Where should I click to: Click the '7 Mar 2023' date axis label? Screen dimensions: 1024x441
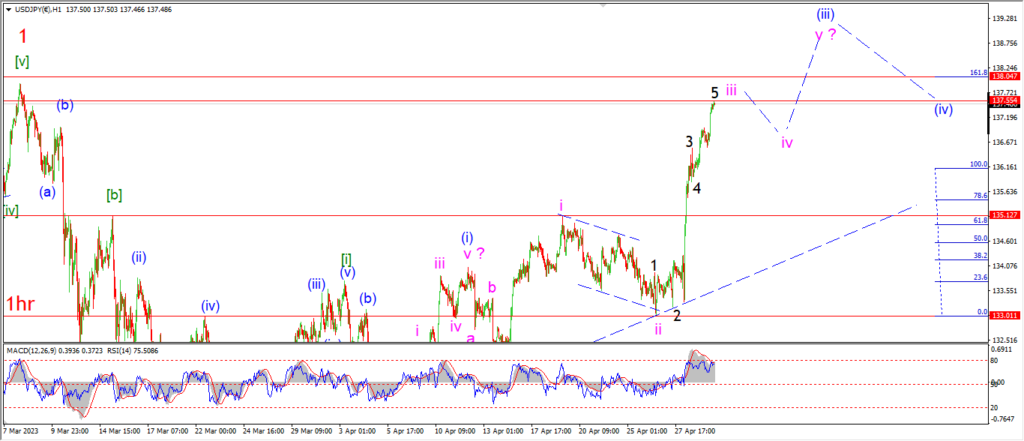[x=22, y=431]
